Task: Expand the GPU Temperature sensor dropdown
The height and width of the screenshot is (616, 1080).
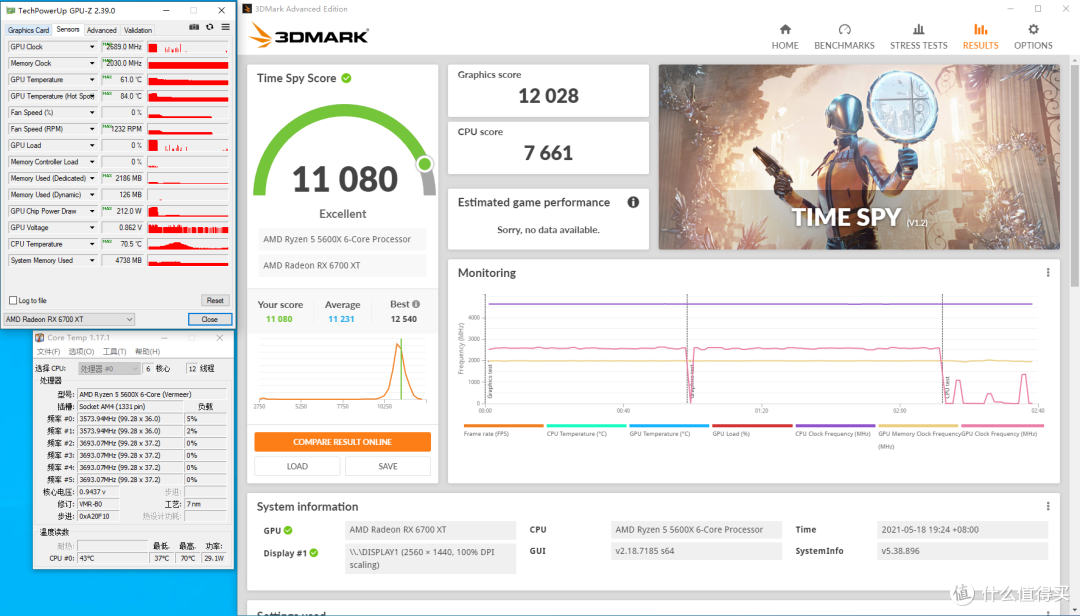Action: click(x=92, y=80)
